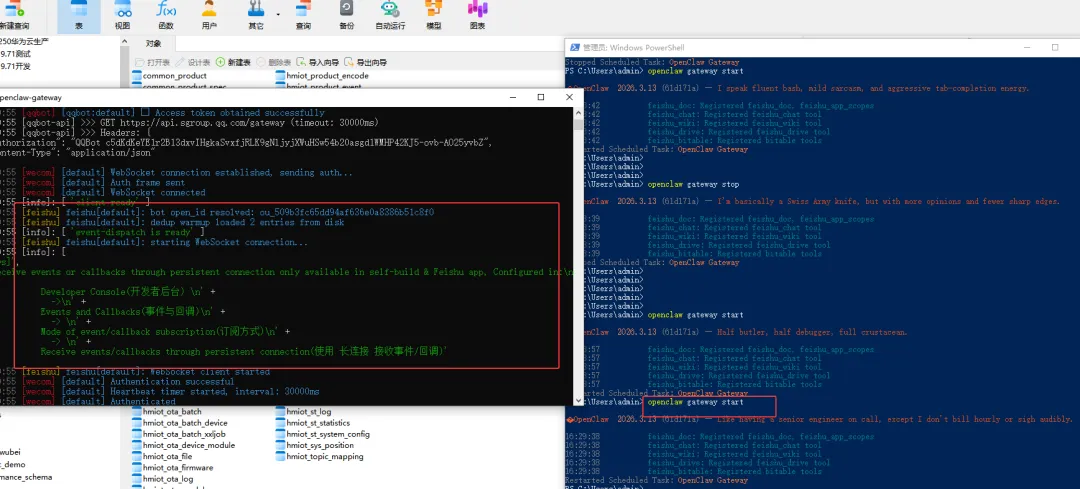Click the 新建表 (New Table) button
The height and width of the screenshot is (489, 1080).
[x=233, y=62]
